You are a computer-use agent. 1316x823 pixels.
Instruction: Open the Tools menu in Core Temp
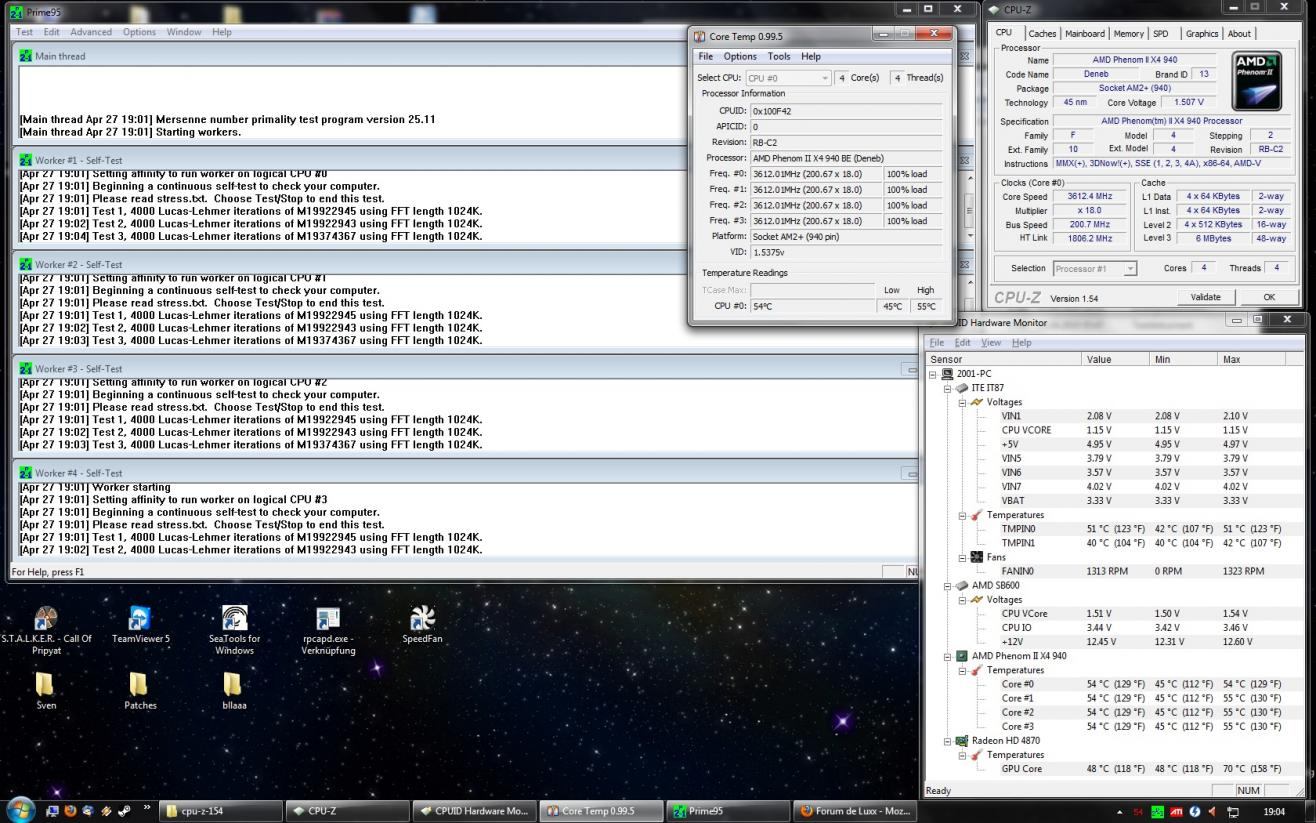click(779, 57)
